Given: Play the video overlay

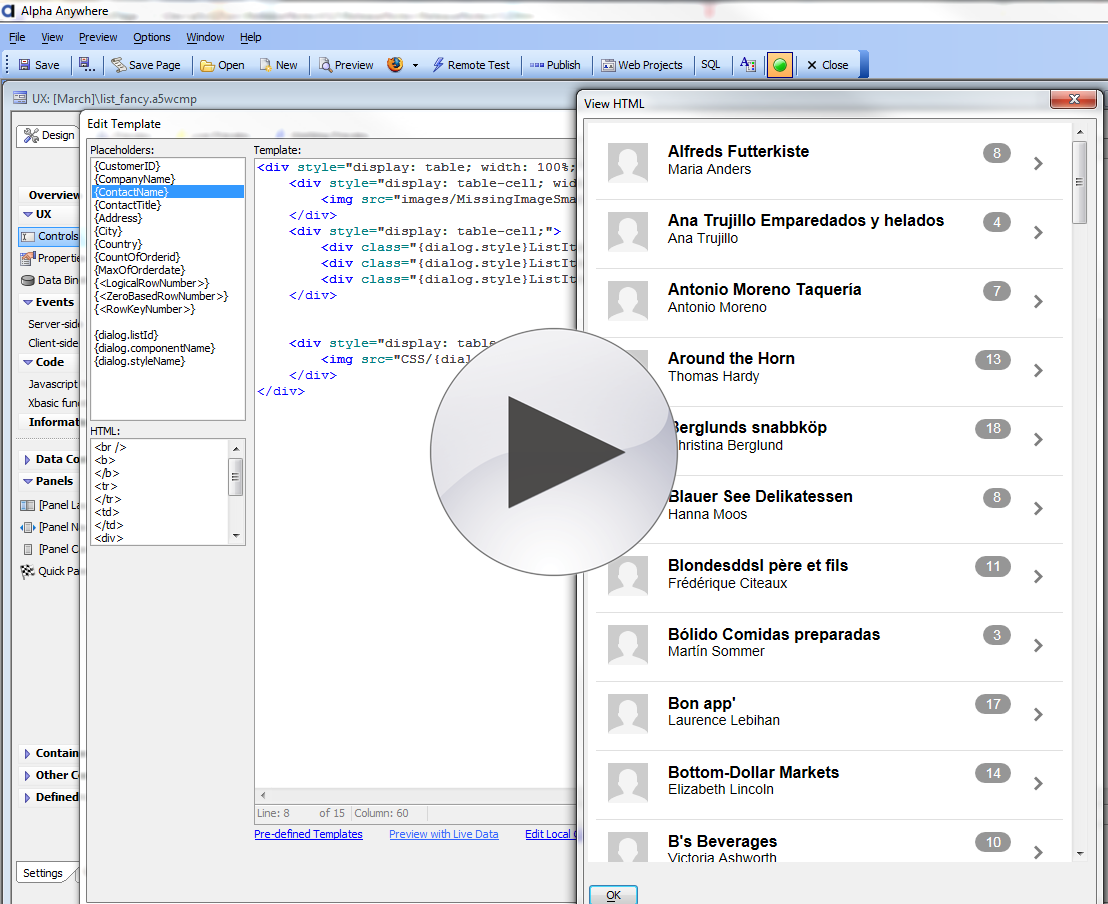Looking at the screenshot, I should click(x=554, y=452).
